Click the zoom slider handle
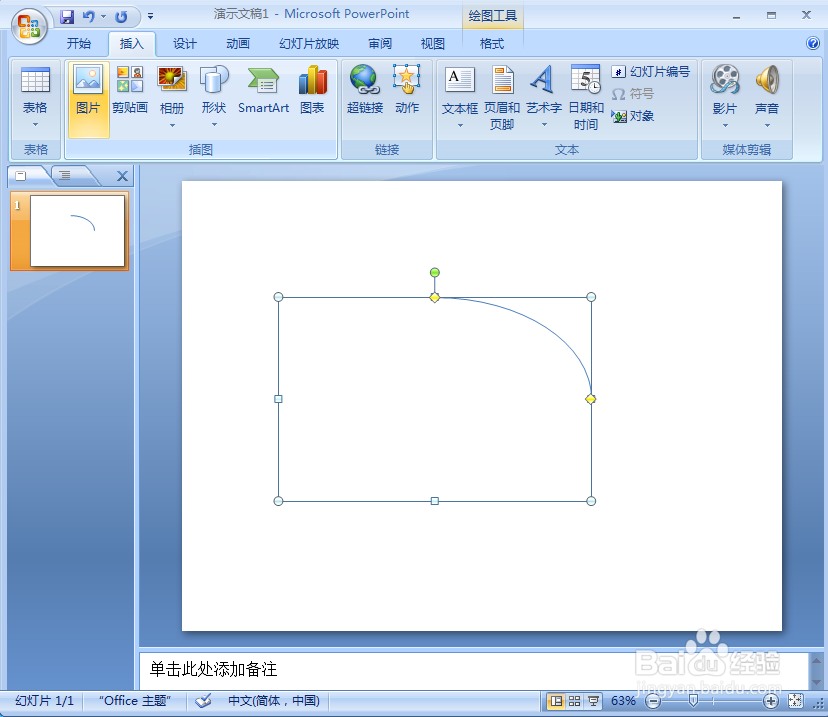This screenshot has height=717, width=828. click(693, 701)
